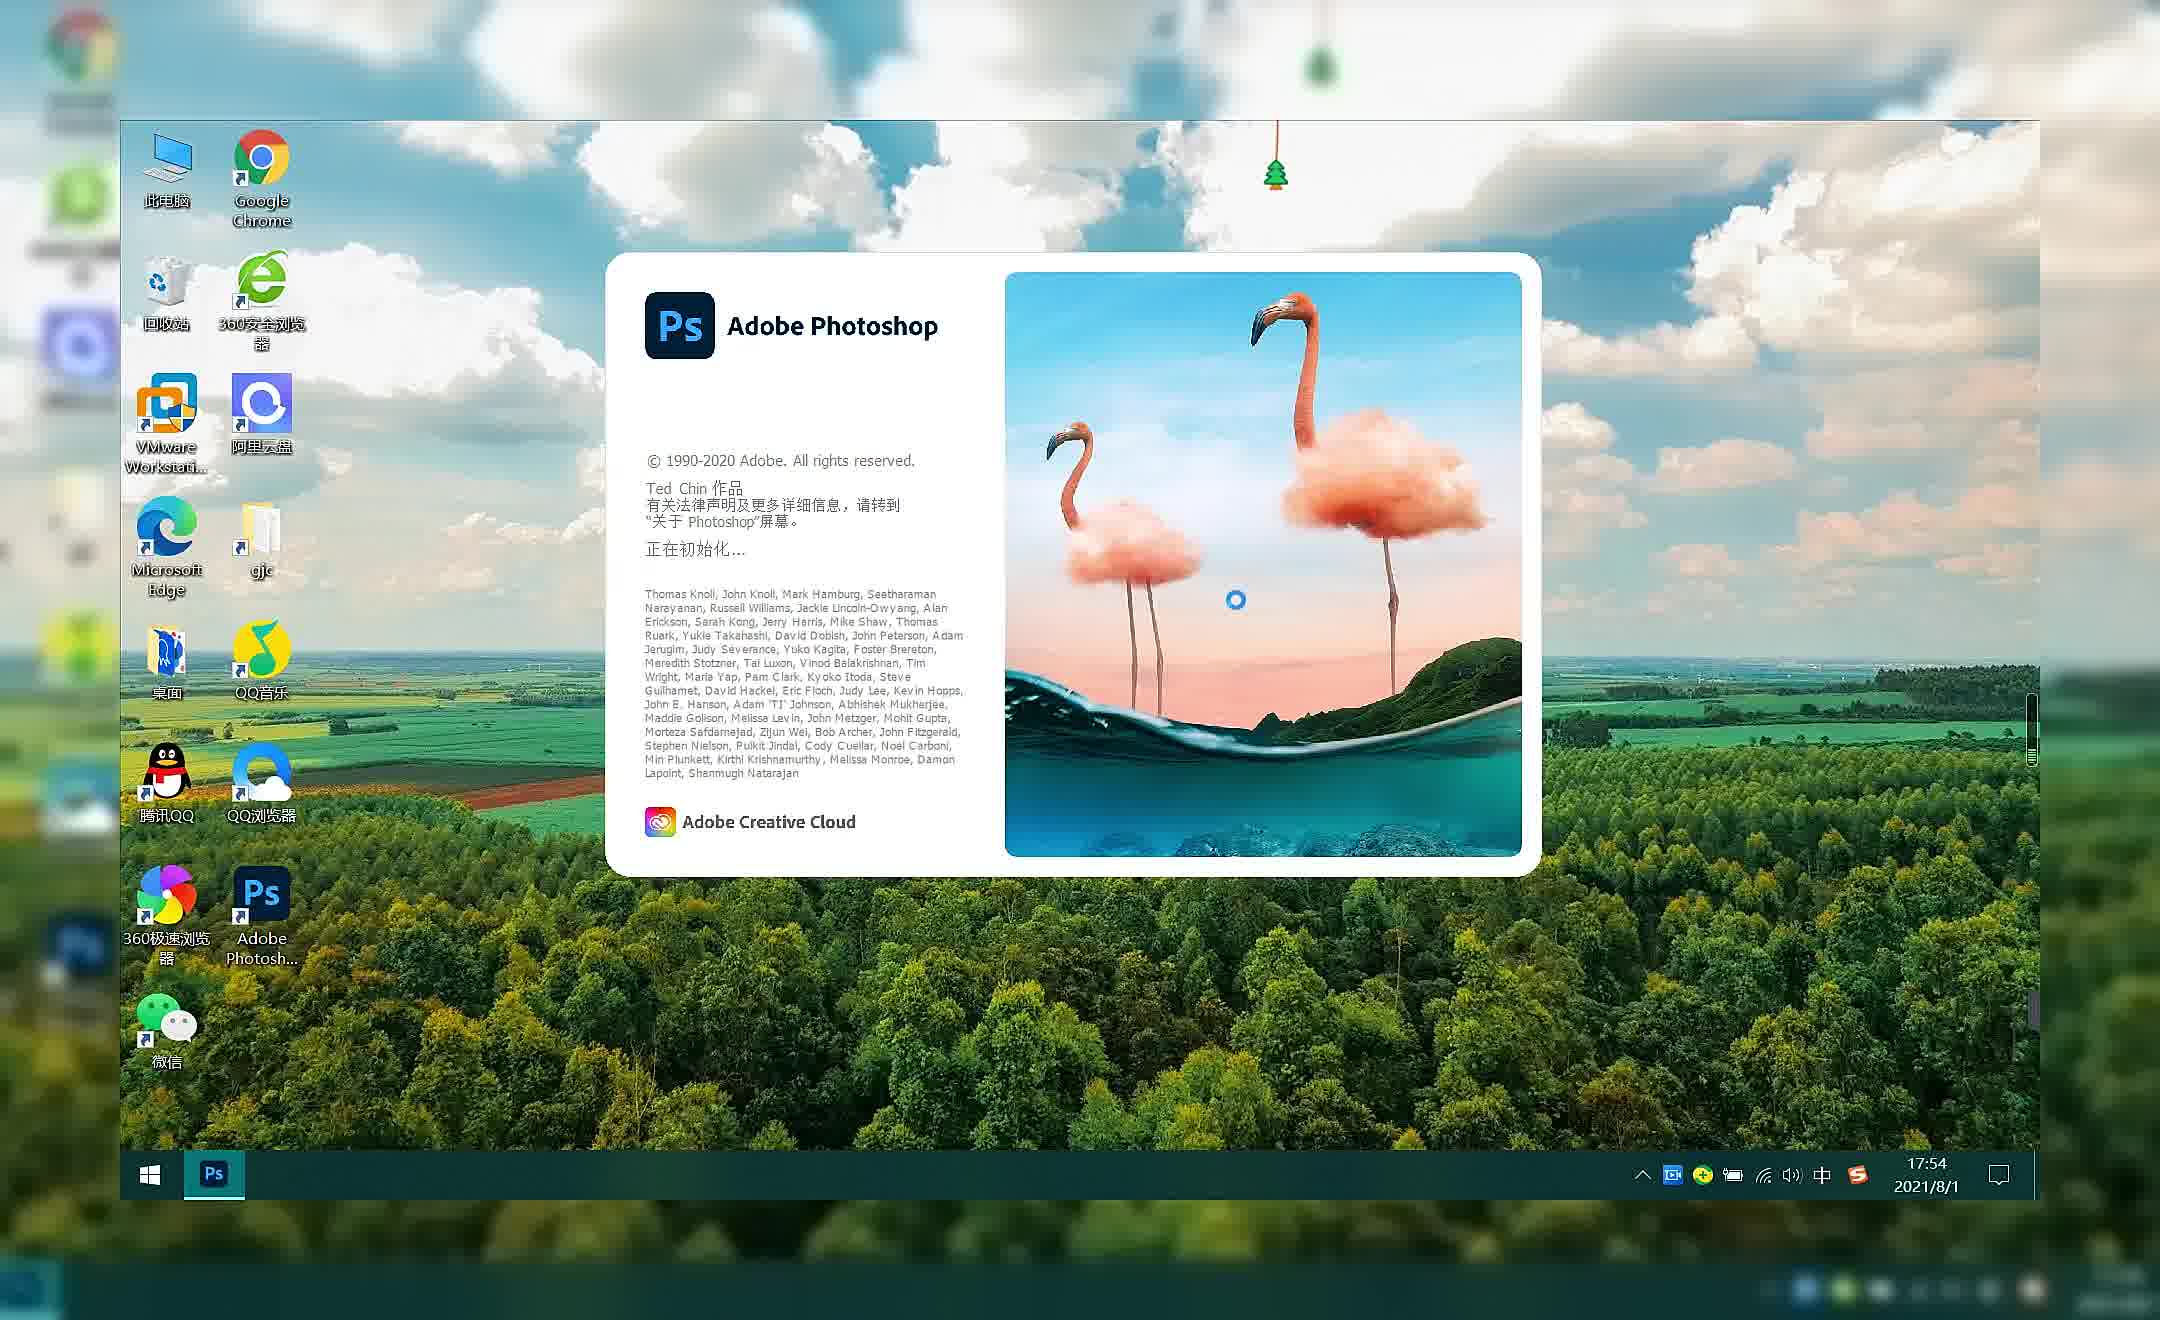Open the 此电脑 desktop icon

(166, 170)
